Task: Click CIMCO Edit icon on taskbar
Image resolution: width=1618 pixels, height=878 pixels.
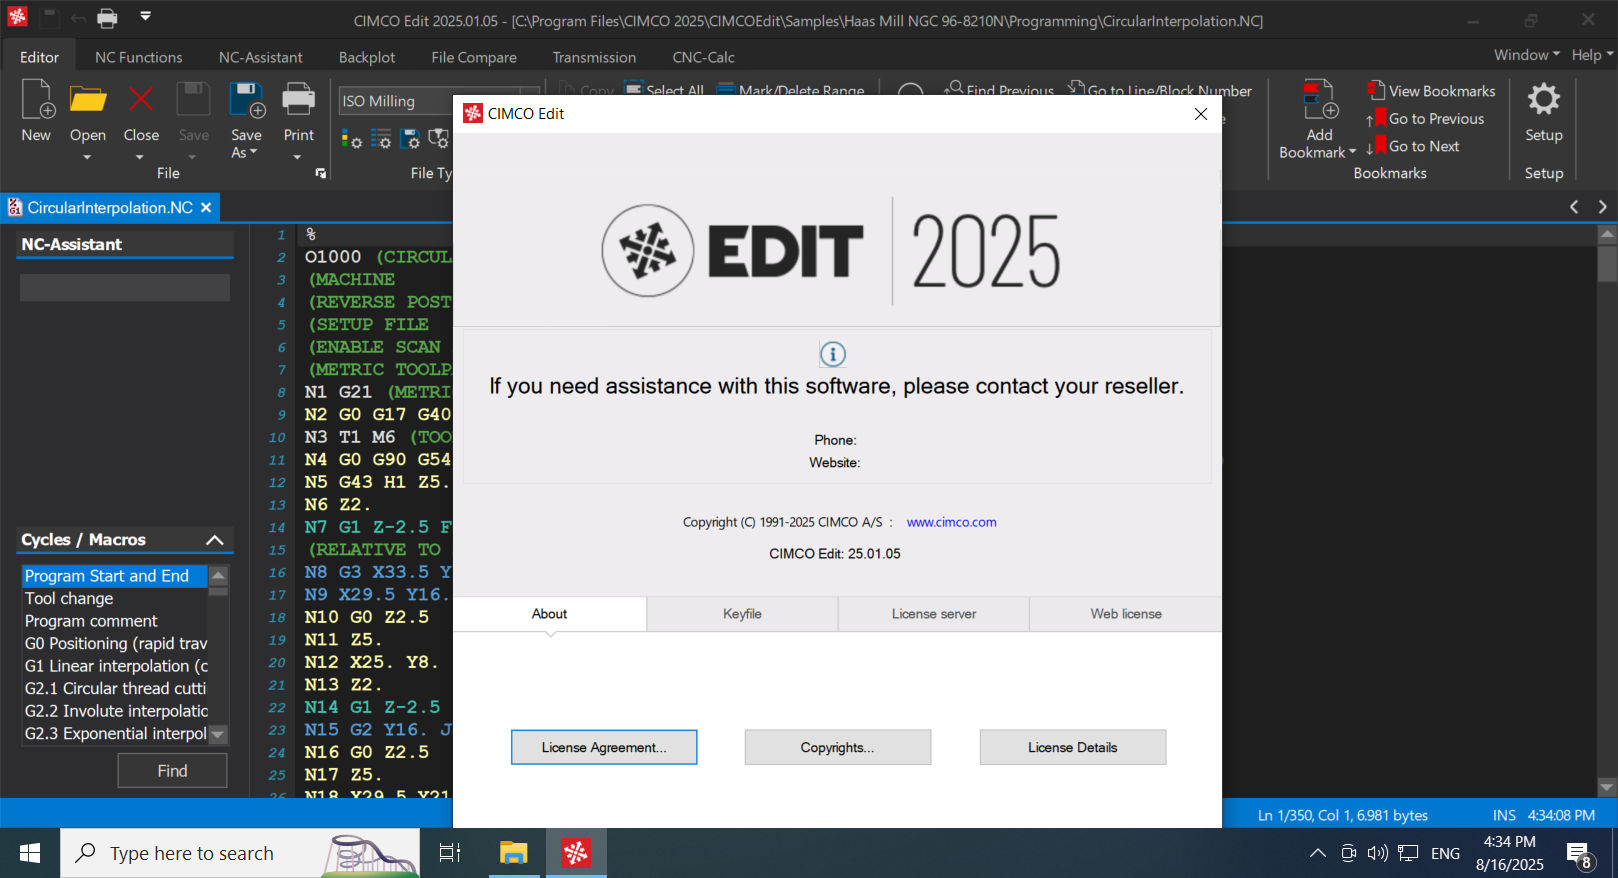Action: pyautogui.click(x=576, y=853)
